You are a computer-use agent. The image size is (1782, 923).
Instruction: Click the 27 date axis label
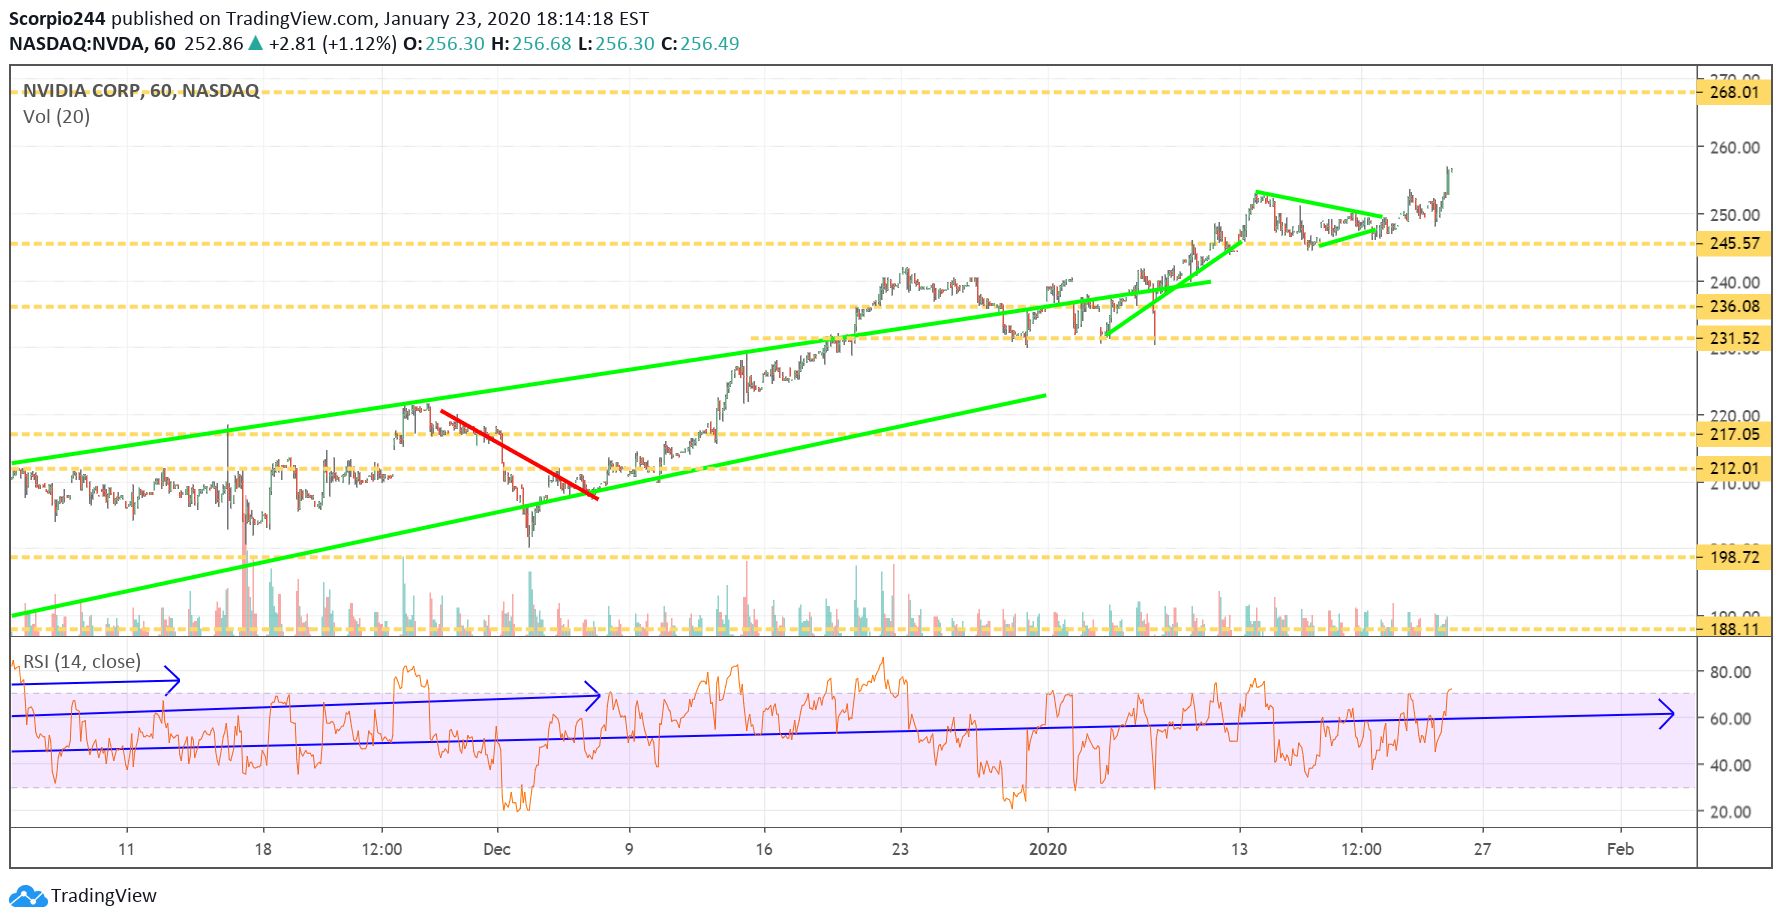pos(1482,849)
